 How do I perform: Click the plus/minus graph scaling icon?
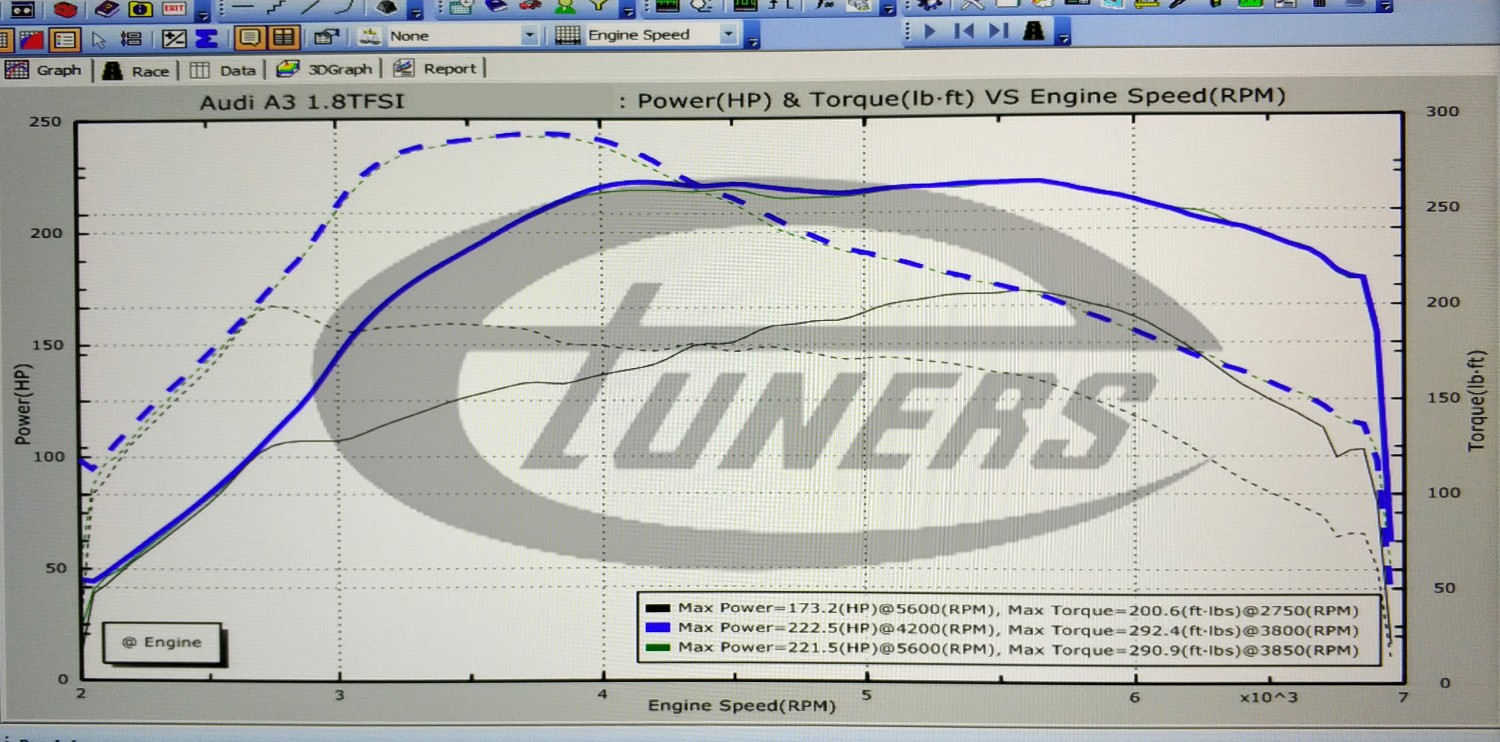pyautogui.click(x=174, y=39)
